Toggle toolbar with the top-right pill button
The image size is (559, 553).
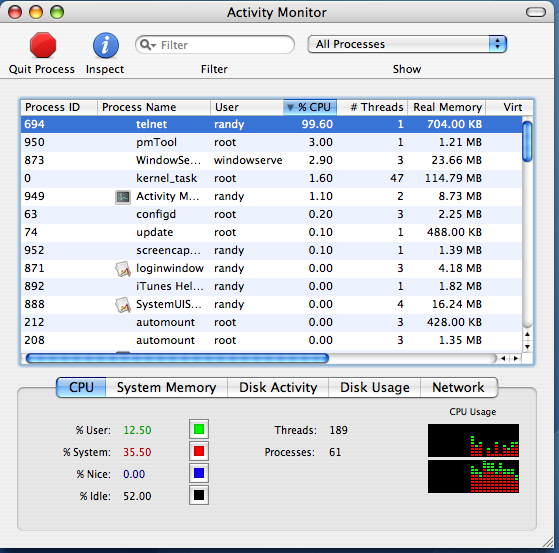coord(535,12)
